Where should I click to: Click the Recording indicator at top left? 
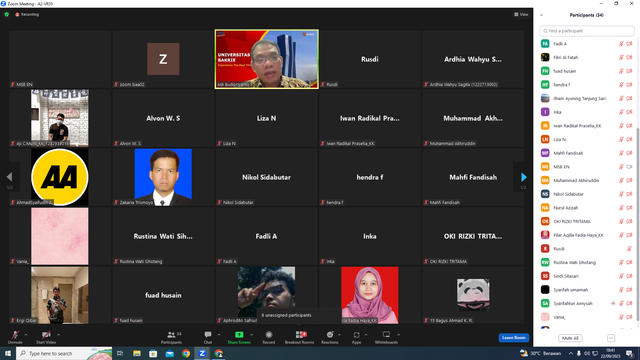pos(27,14)
